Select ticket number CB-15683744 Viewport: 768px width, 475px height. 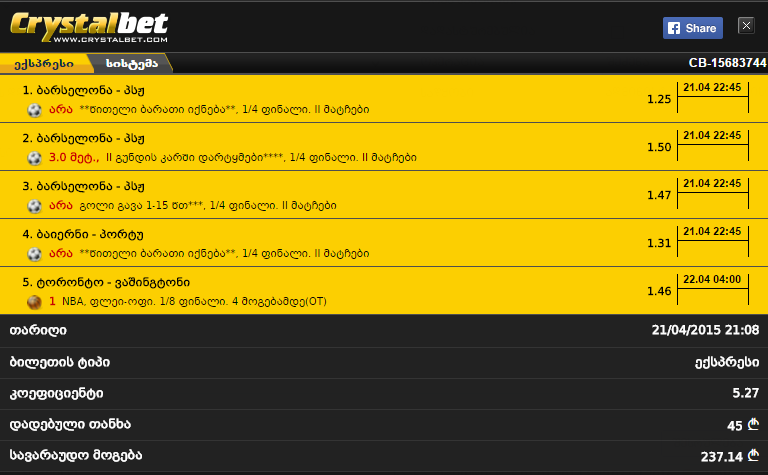(x=727, y=63)
